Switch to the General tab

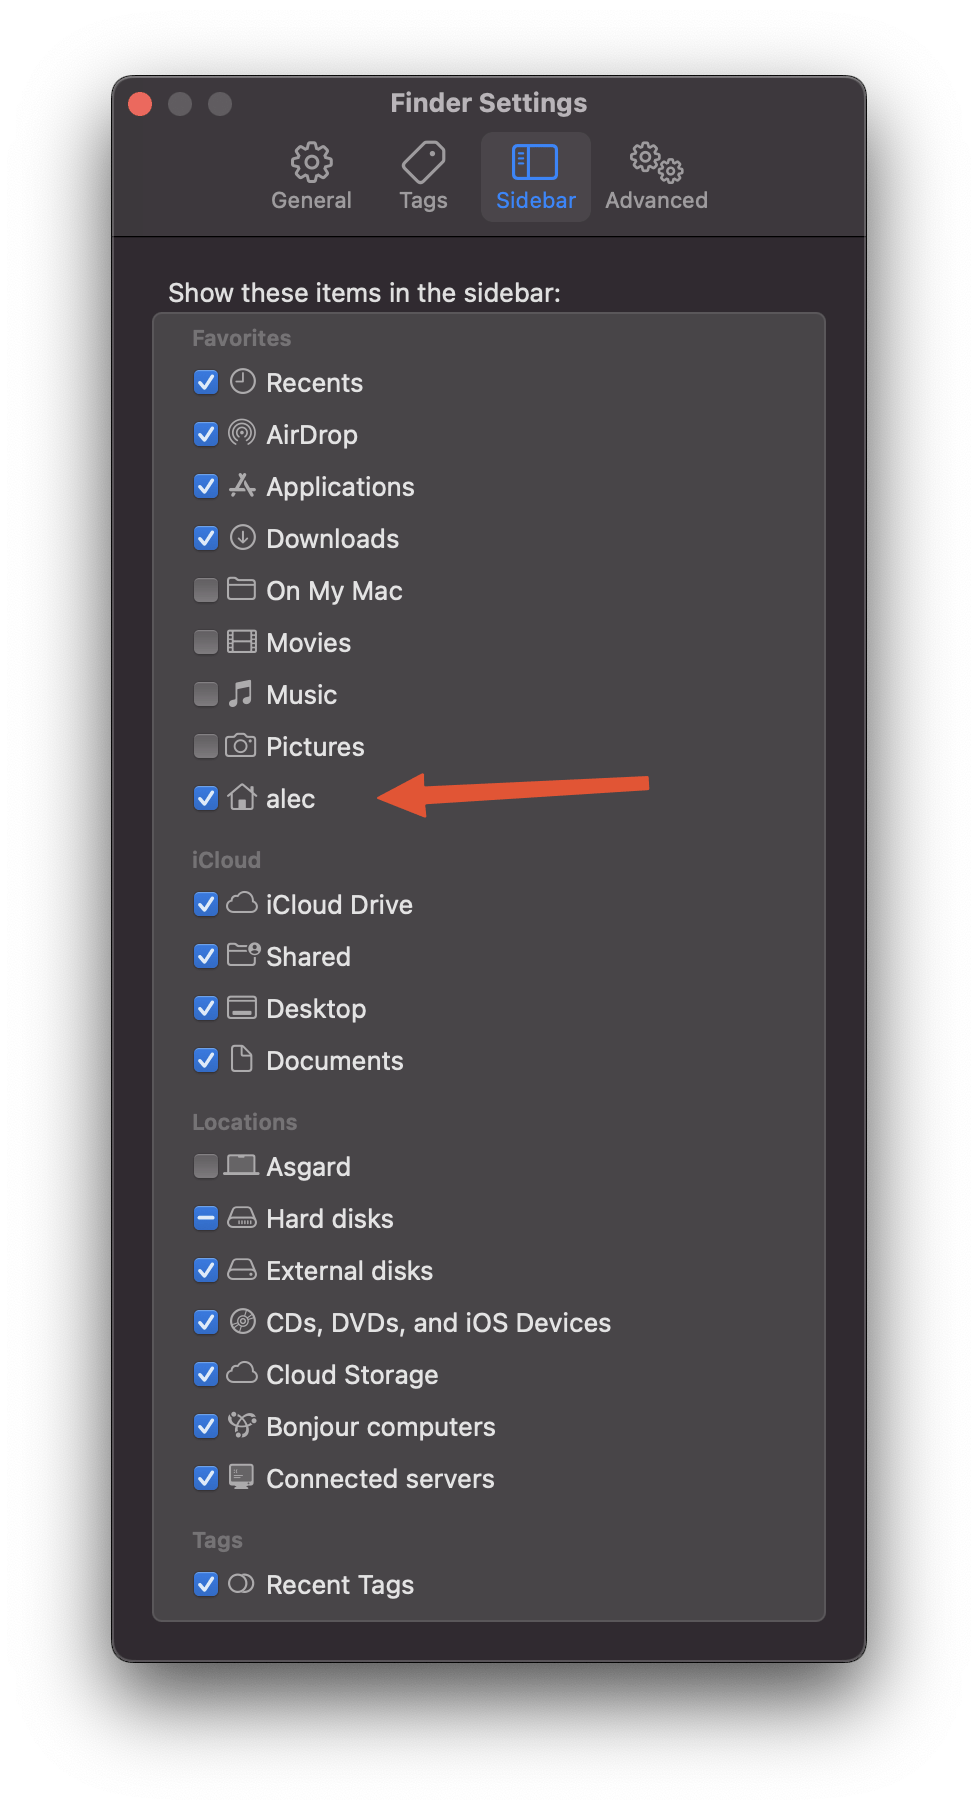[x=311, y=174]
